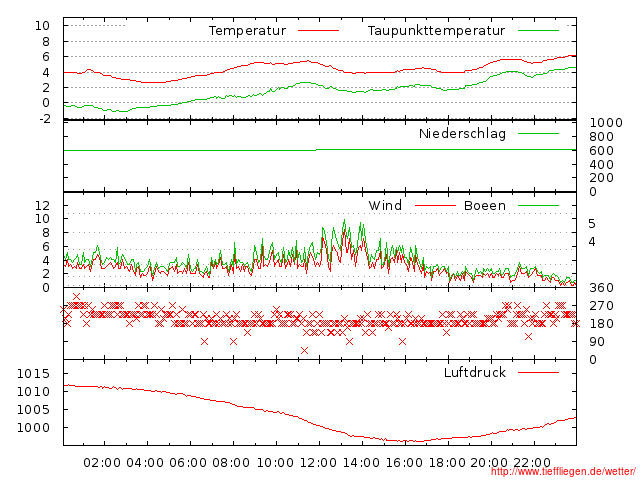
Task: Click the 400 precipitation axis label
Action: coord(601,164)
